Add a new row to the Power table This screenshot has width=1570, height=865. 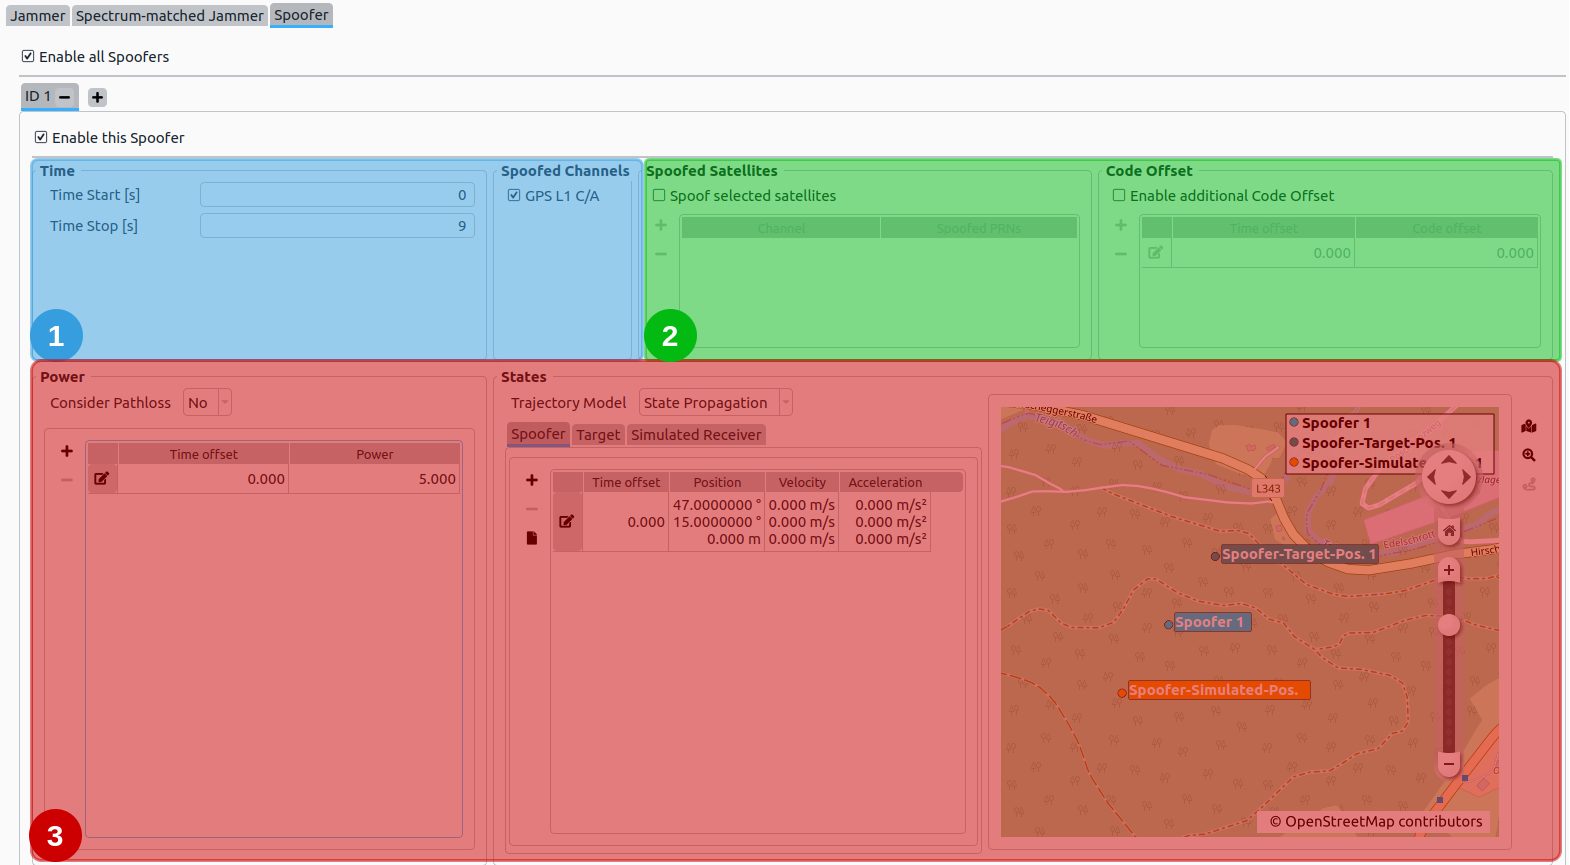tap(67, 452)
